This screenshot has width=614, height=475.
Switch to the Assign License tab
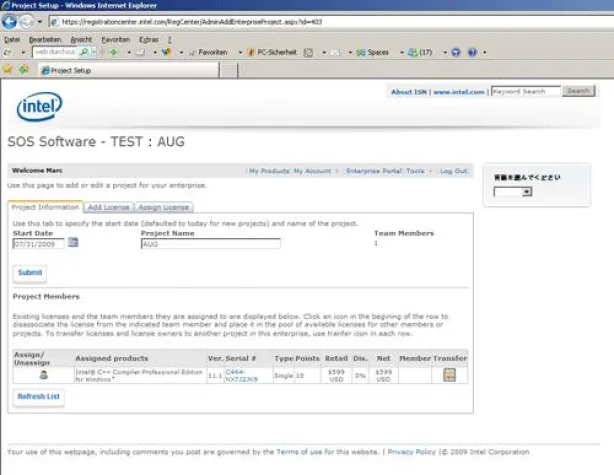pos(162,207)
